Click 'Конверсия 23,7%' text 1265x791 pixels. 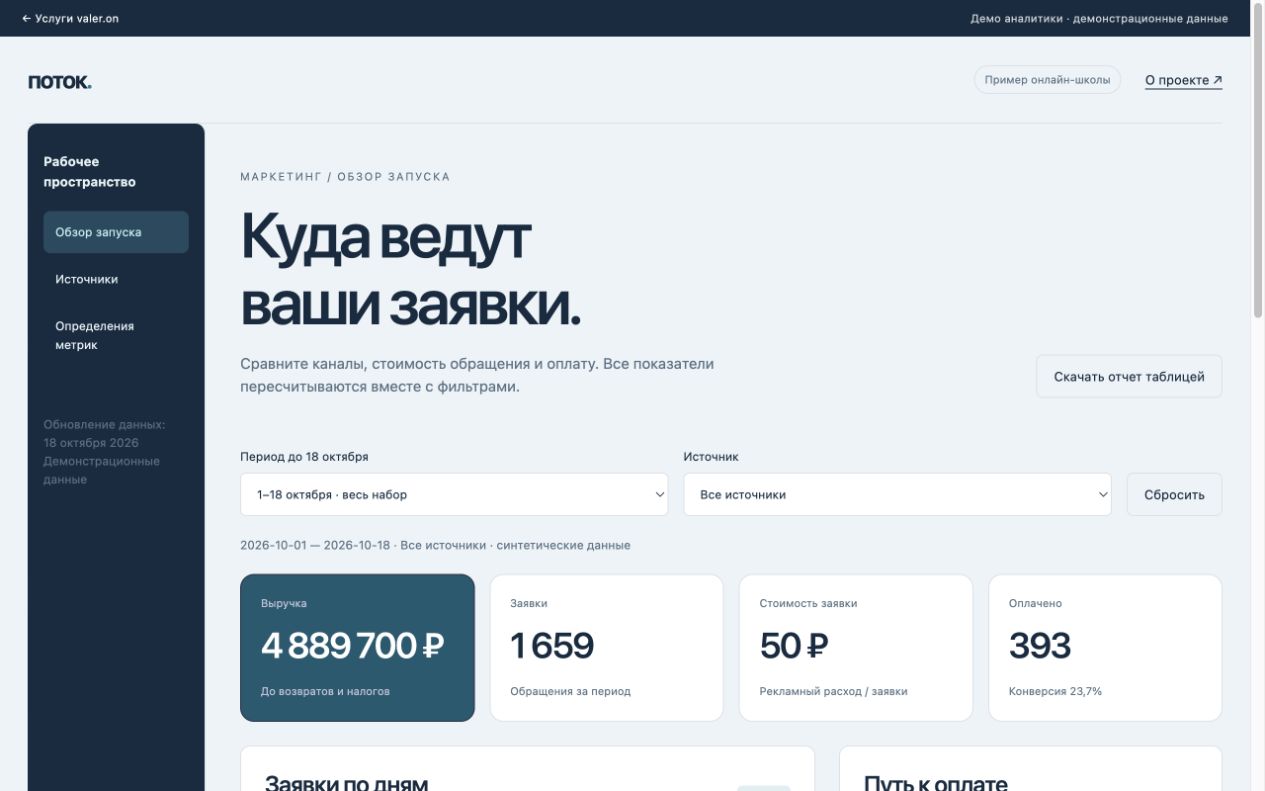tap(1055, 691)
